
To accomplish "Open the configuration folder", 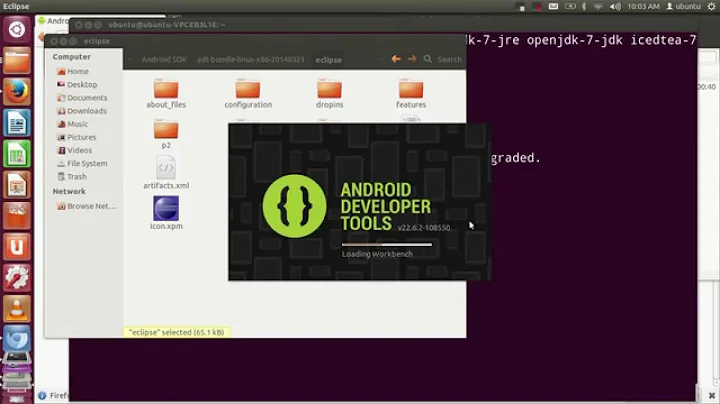I will click(x=248, y=94).
